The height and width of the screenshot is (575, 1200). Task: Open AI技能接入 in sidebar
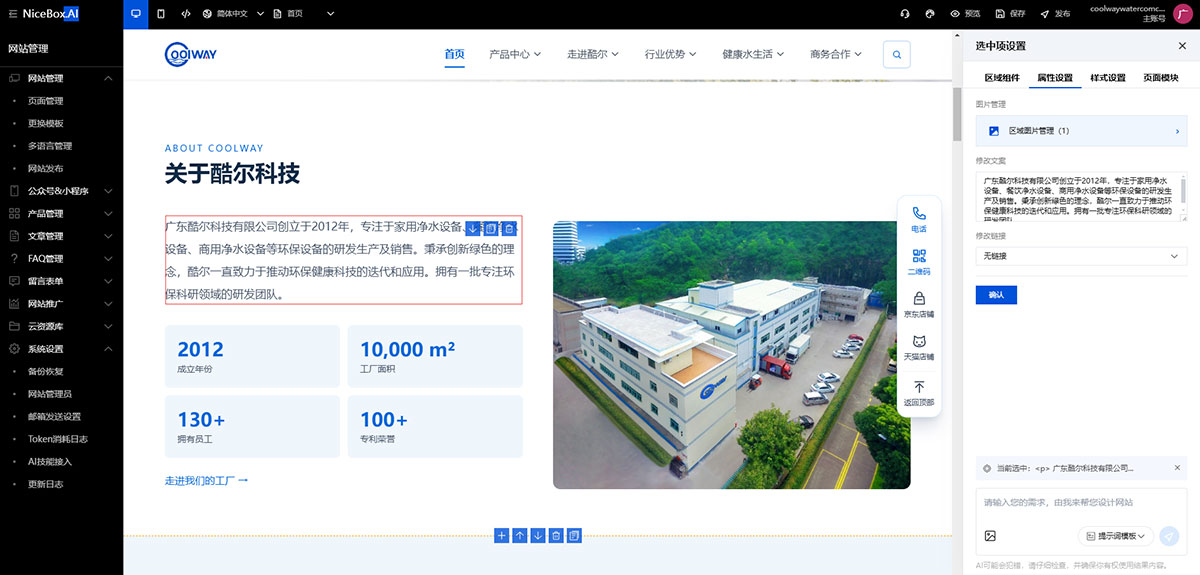tap(49, 461)
